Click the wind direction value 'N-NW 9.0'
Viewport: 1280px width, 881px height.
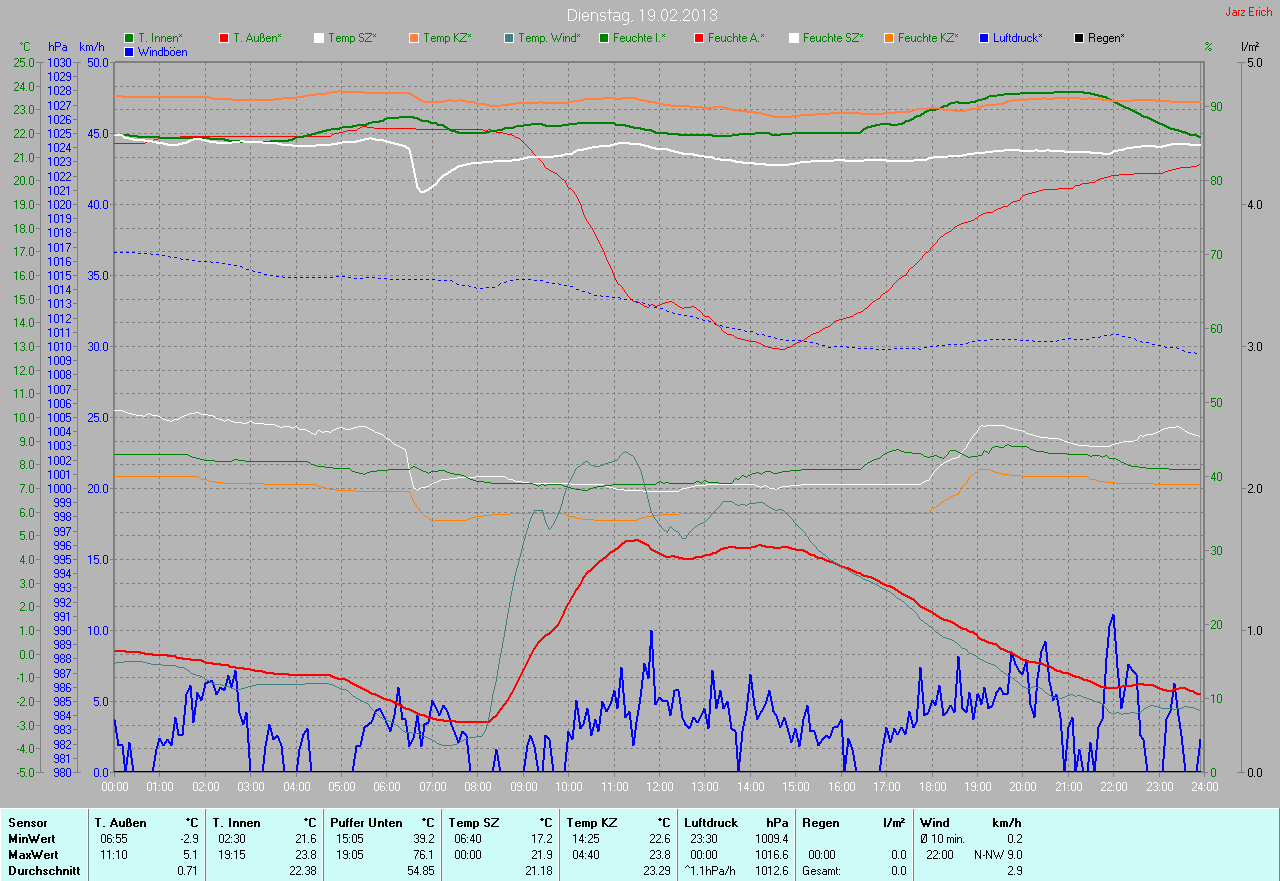(998, 855)
